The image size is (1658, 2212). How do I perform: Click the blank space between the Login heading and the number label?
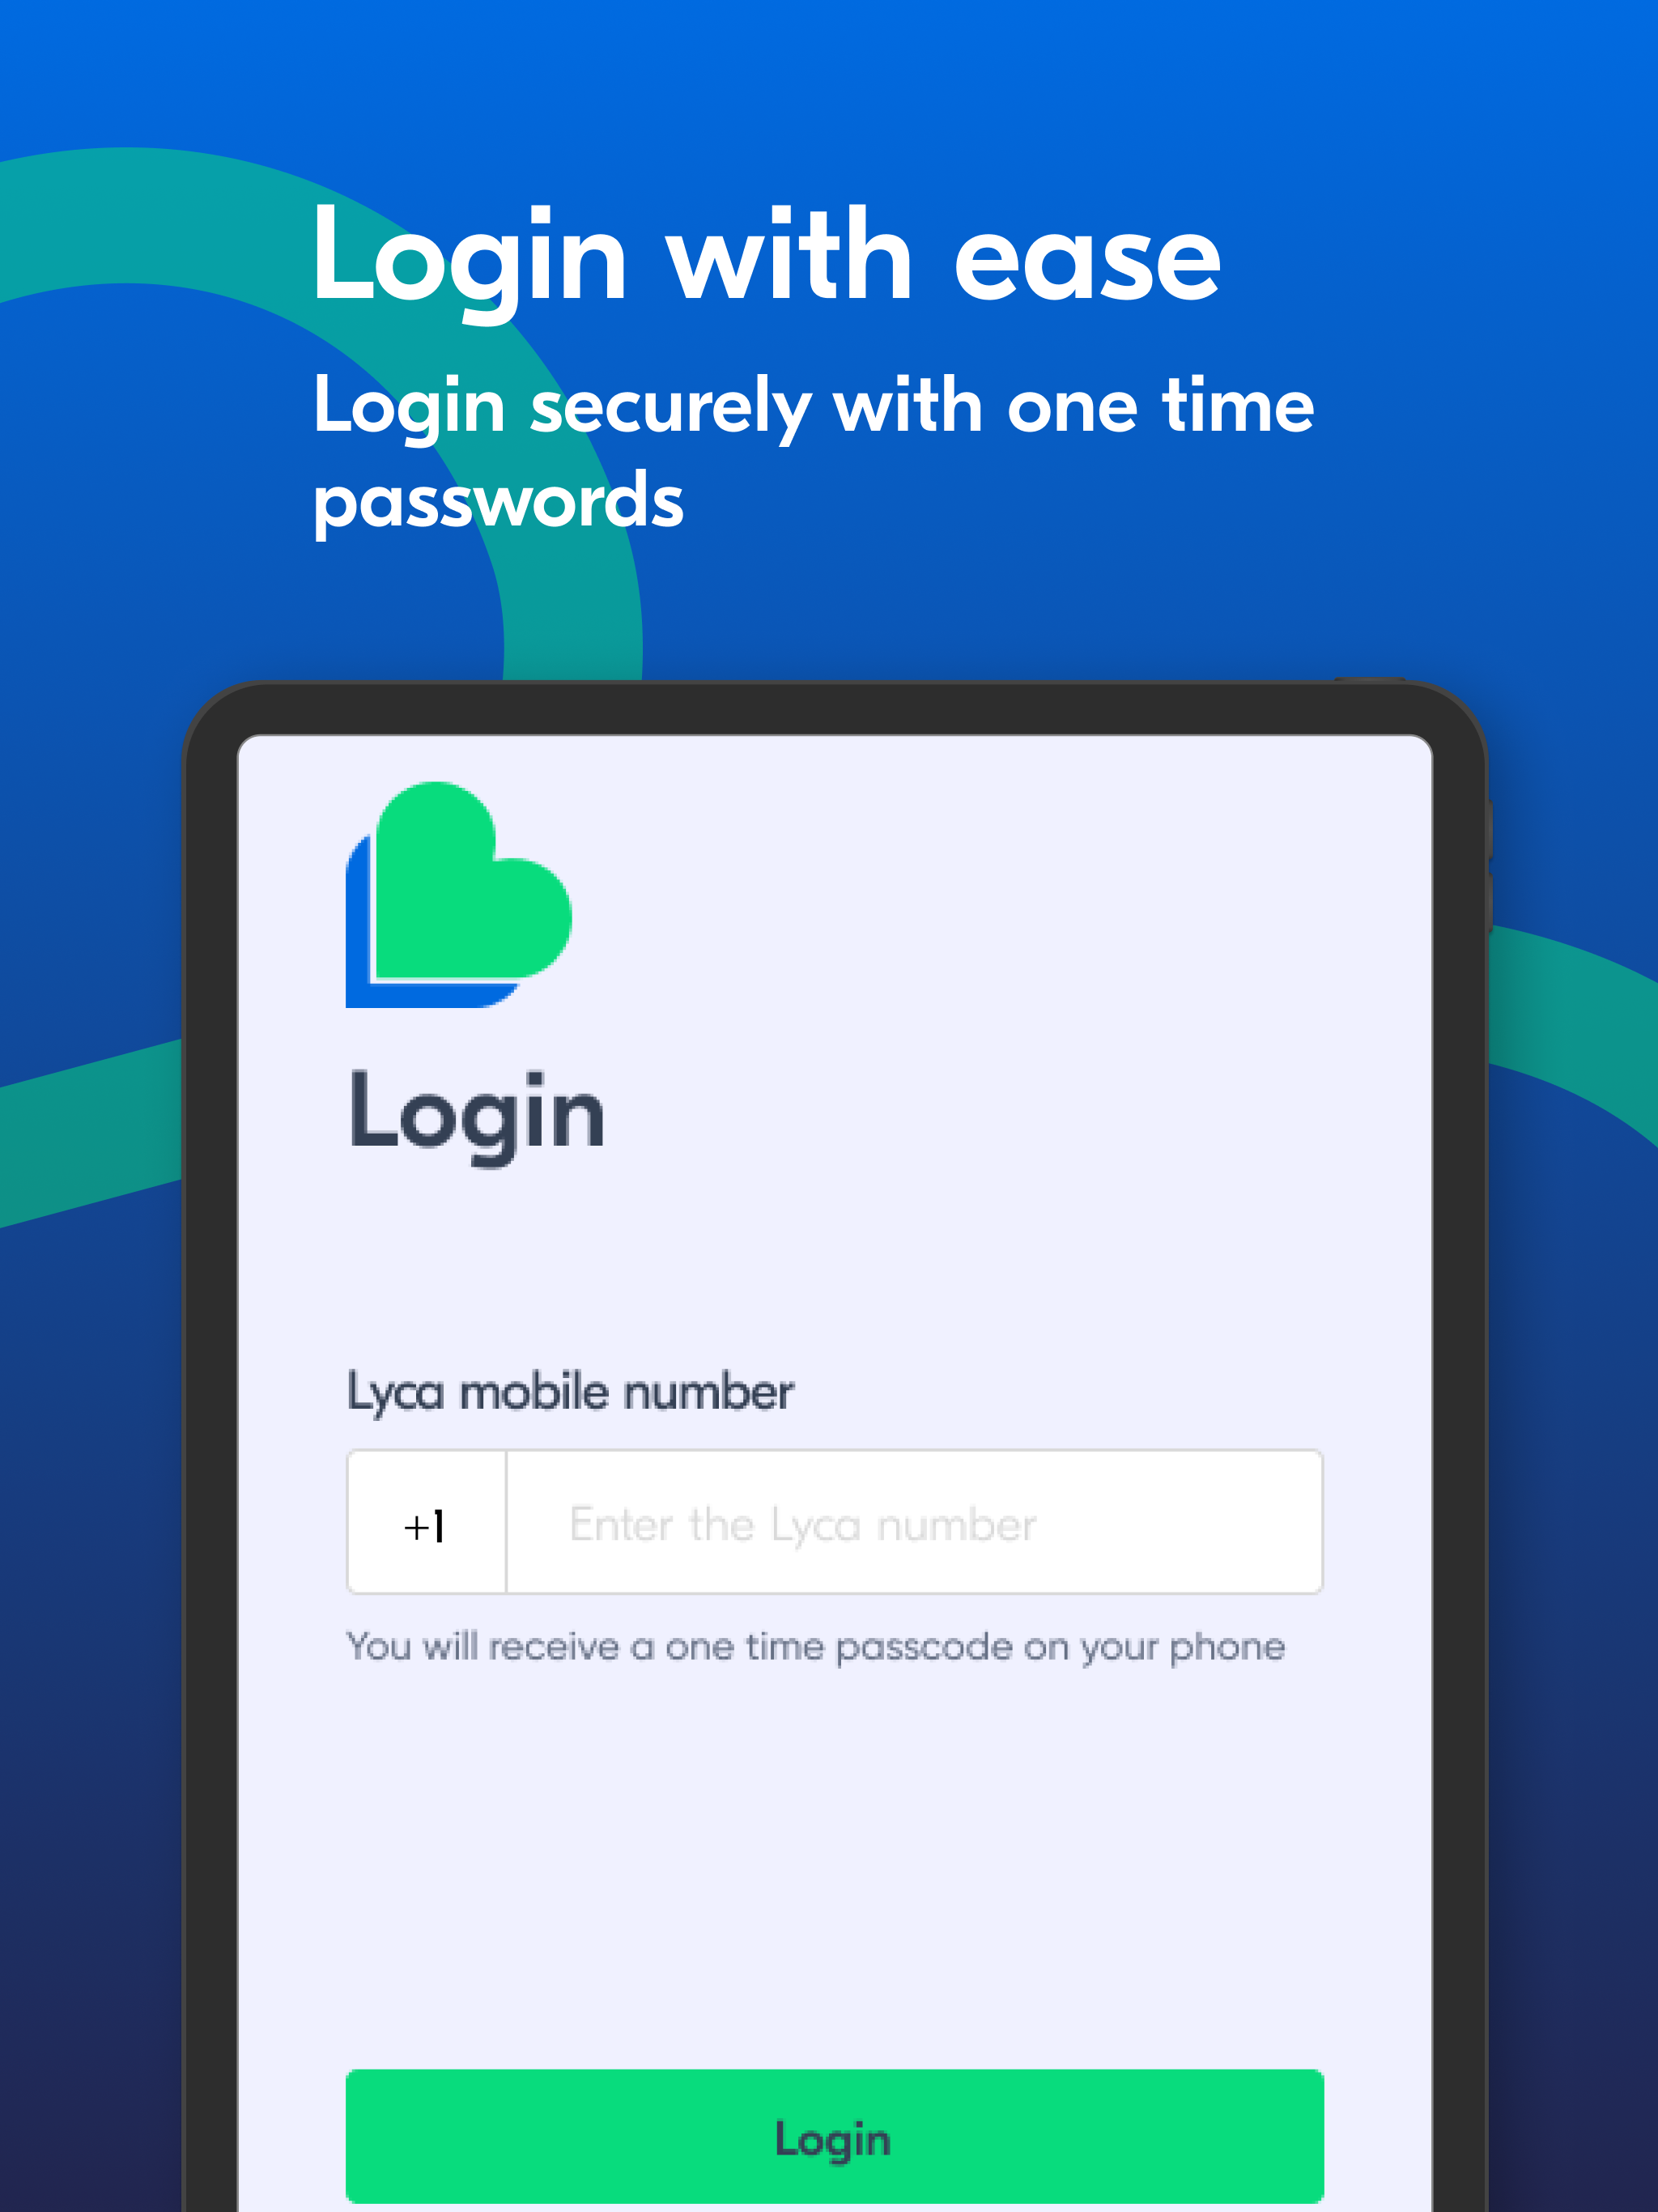[835, 1265]
